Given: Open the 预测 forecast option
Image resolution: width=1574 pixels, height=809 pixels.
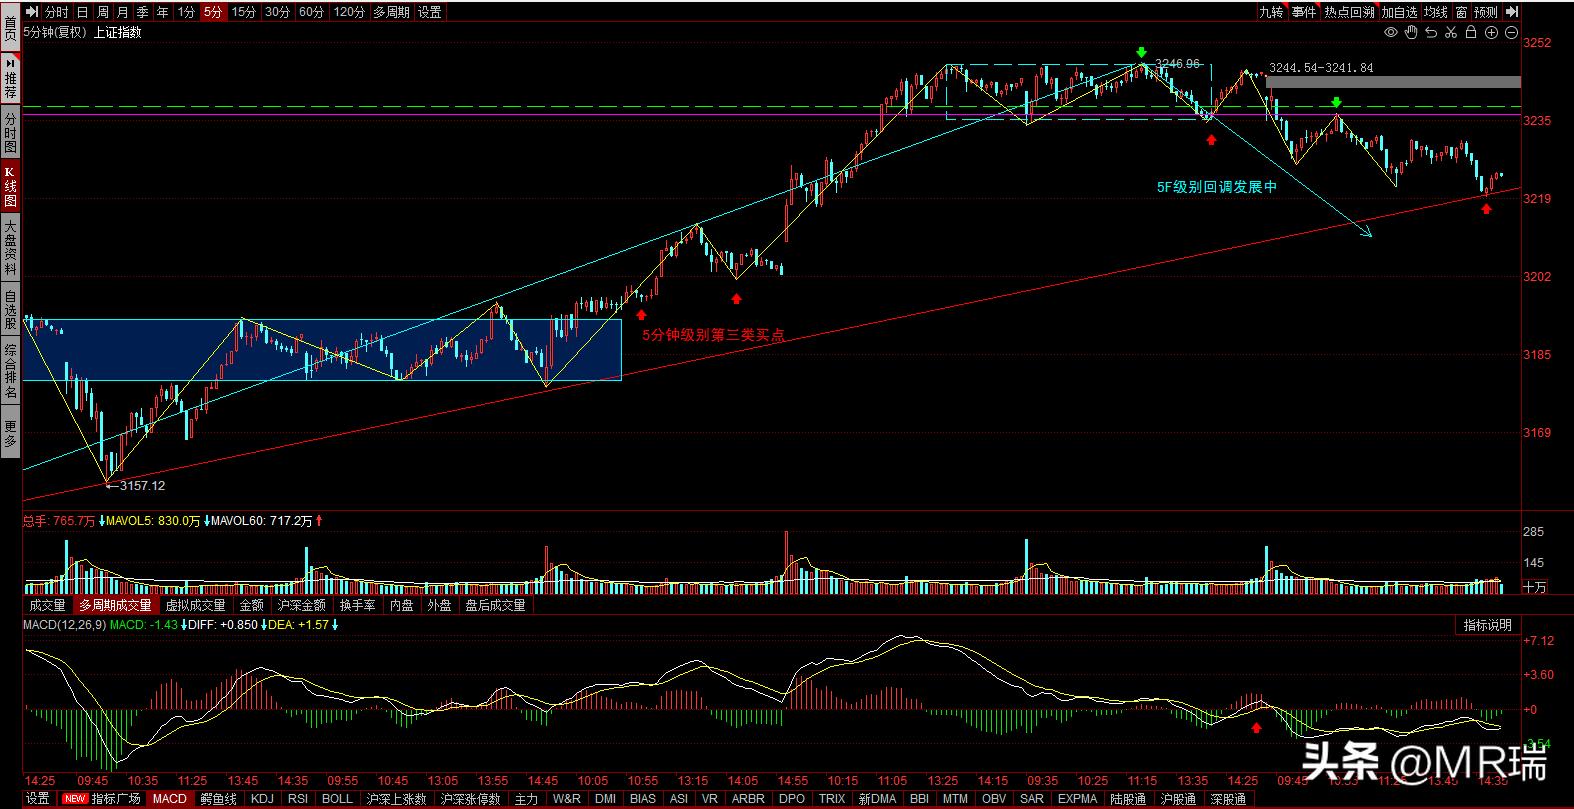Looking at the screenshot, I should [x=1486, y=12].
